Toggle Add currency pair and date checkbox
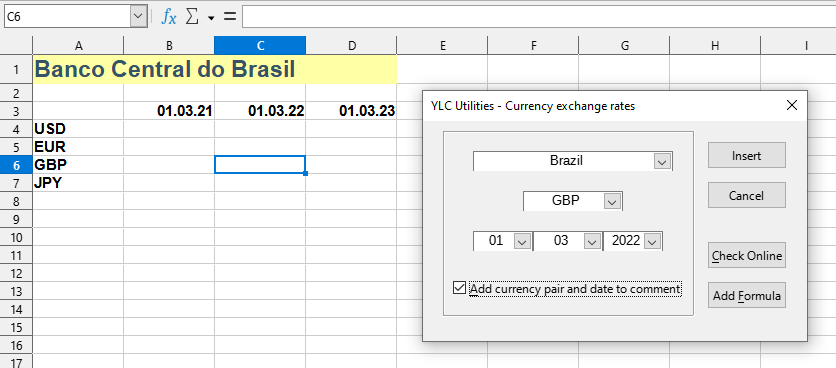Image resolution: width=836 pixels, height=368 pixels. point(459,289)
